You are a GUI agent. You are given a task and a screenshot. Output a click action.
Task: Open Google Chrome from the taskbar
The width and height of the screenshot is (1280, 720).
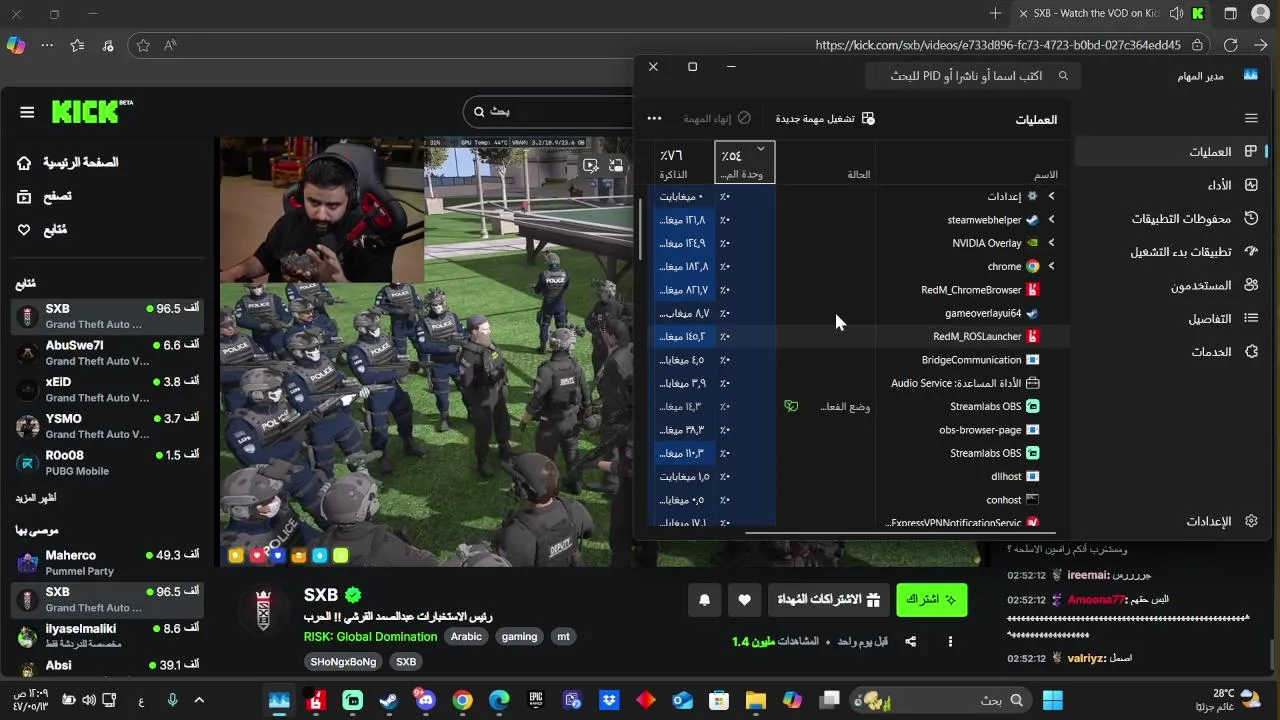click(x=462, y=700)
